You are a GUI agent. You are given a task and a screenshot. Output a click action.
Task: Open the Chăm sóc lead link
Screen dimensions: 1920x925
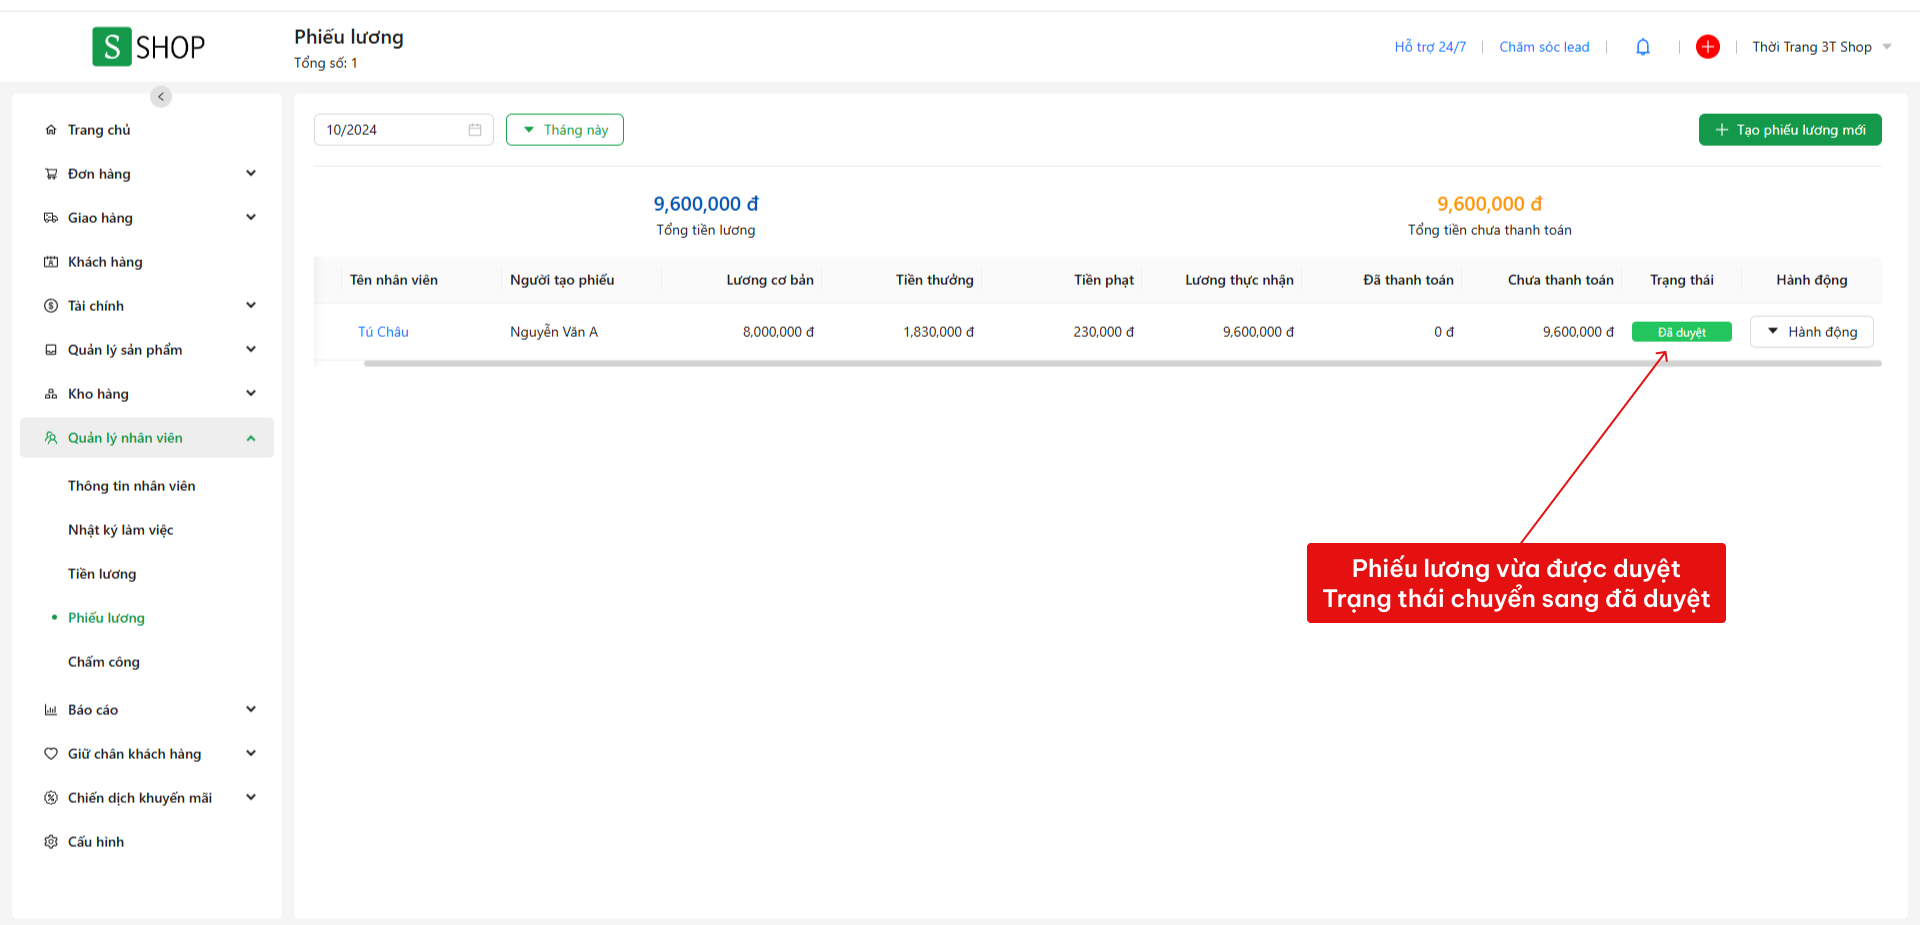tap(1544, 47)
